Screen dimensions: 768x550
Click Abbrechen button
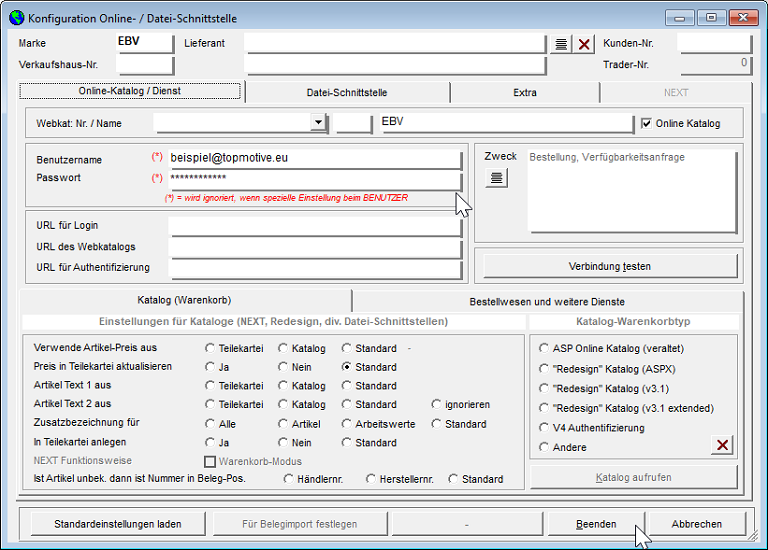(x=696, y=524)
